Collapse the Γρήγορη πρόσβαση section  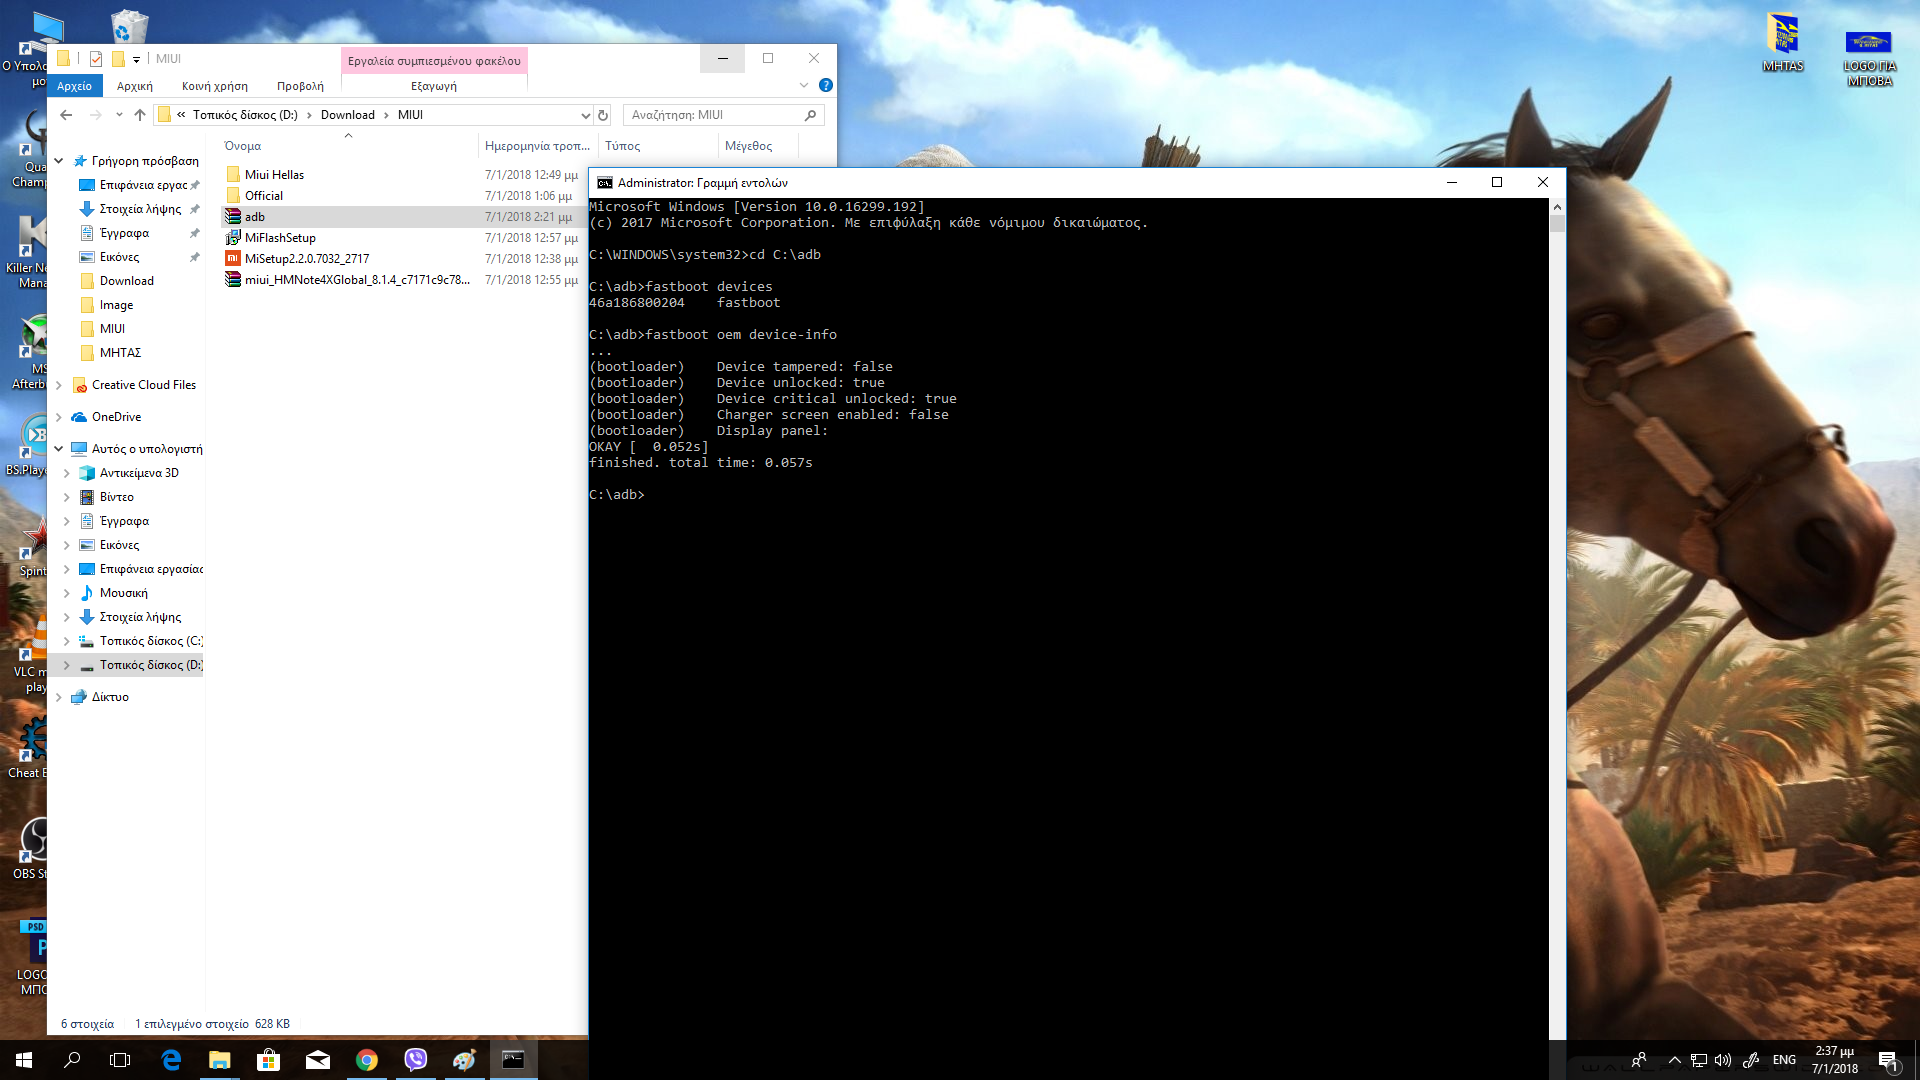coord(59,161)
